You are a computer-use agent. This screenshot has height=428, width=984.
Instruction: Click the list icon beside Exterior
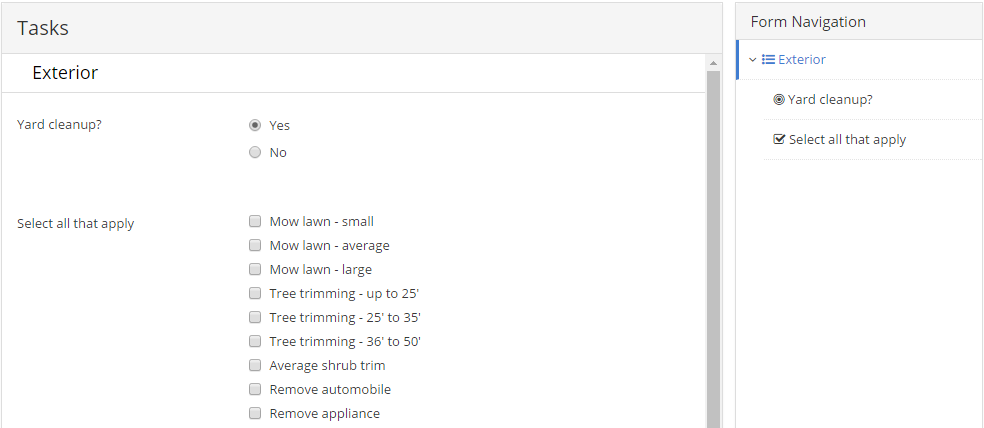[x=768, y=60]
